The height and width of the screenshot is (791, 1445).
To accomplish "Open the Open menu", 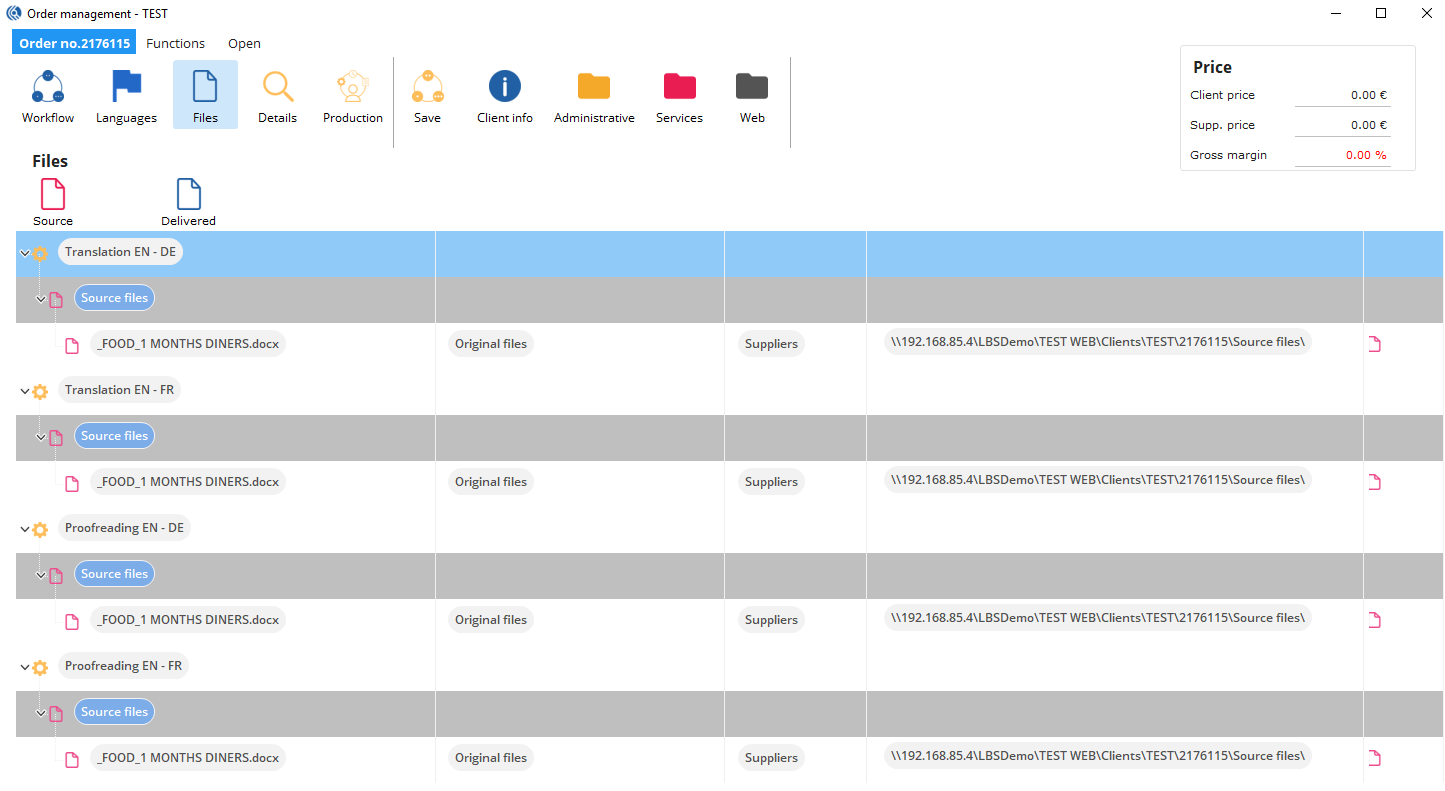I will coord(244,43).
